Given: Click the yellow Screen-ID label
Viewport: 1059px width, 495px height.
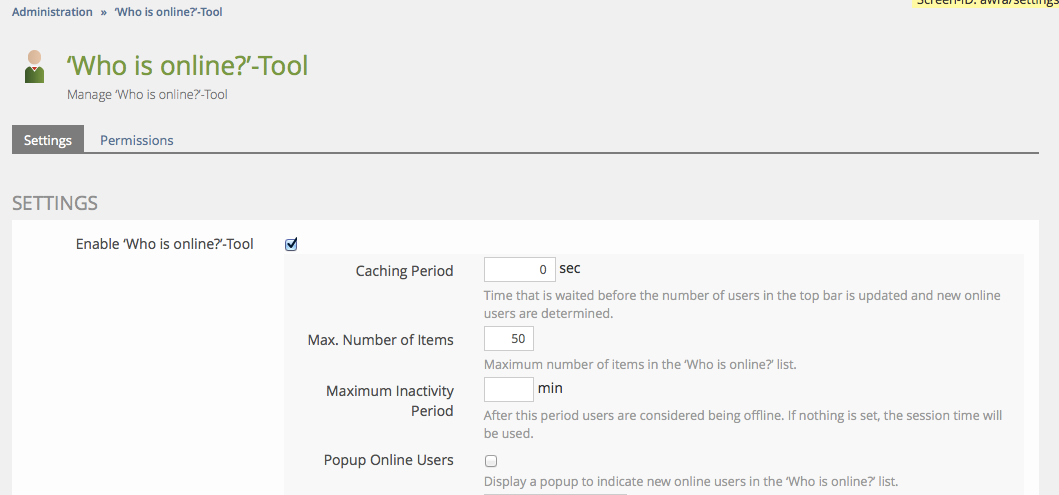Looking at the screenshot, I should (985, 3).
